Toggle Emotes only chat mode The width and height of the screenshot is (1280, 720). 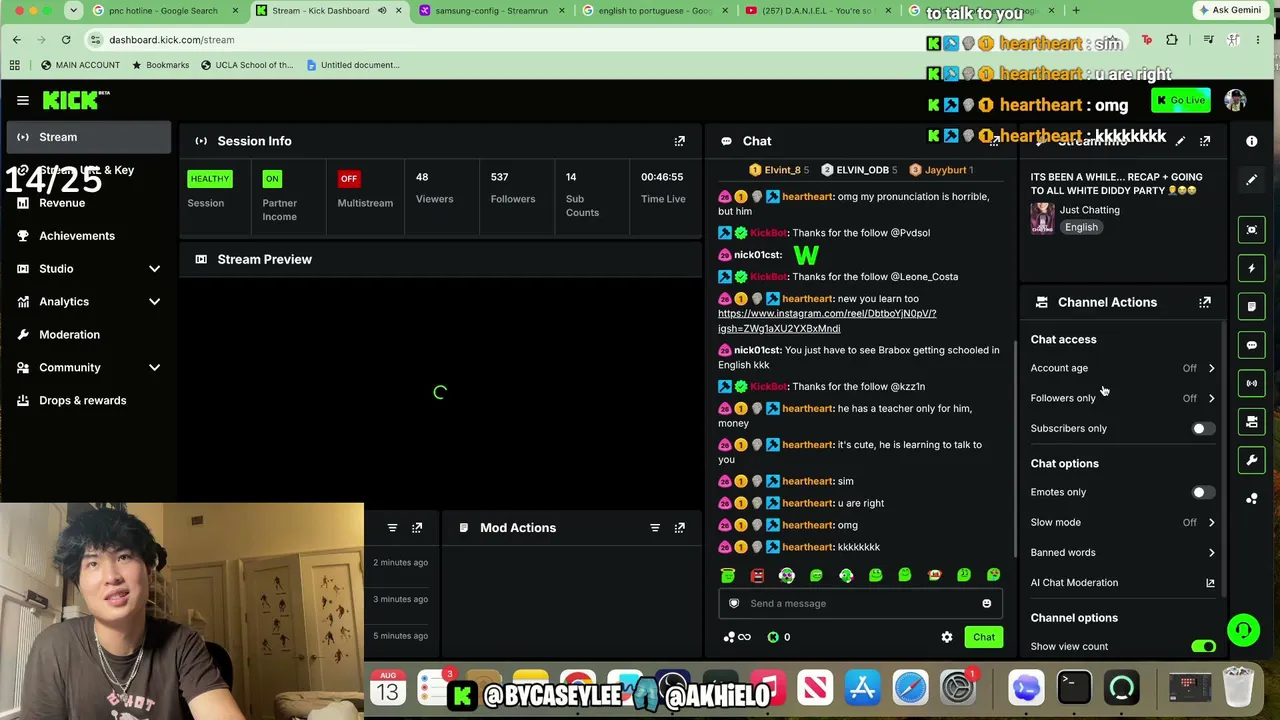click(x=1203, y=492)
